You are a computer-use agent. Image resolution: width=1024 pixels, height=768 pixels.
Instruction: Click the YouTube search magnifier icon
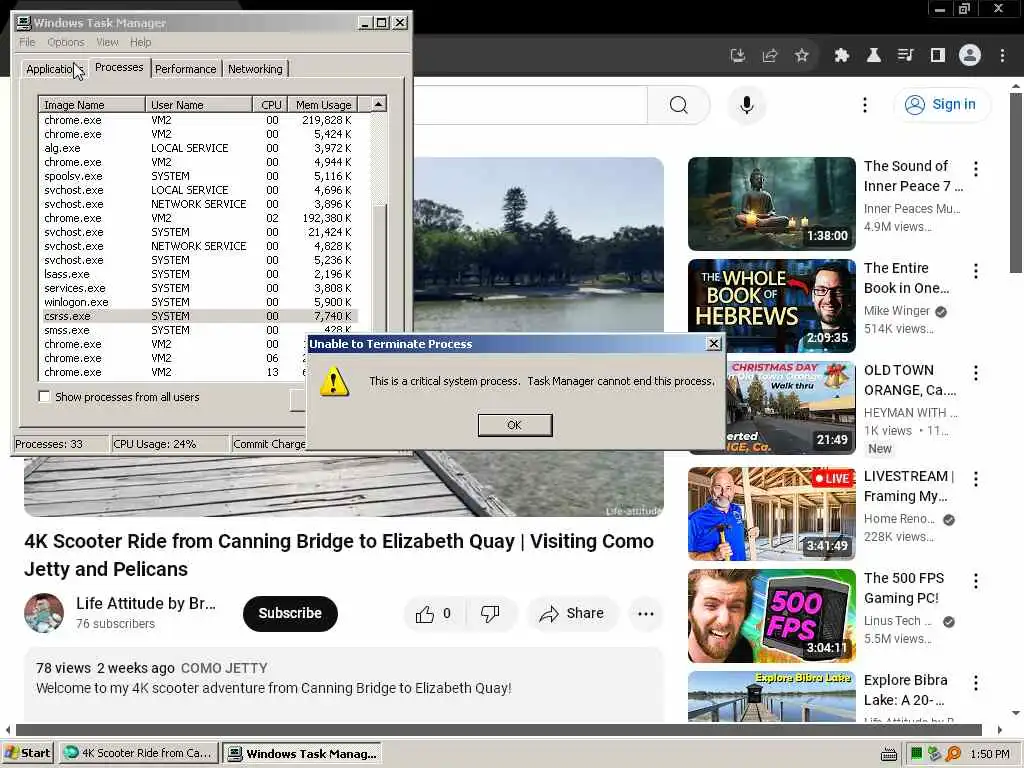[679, 104]
